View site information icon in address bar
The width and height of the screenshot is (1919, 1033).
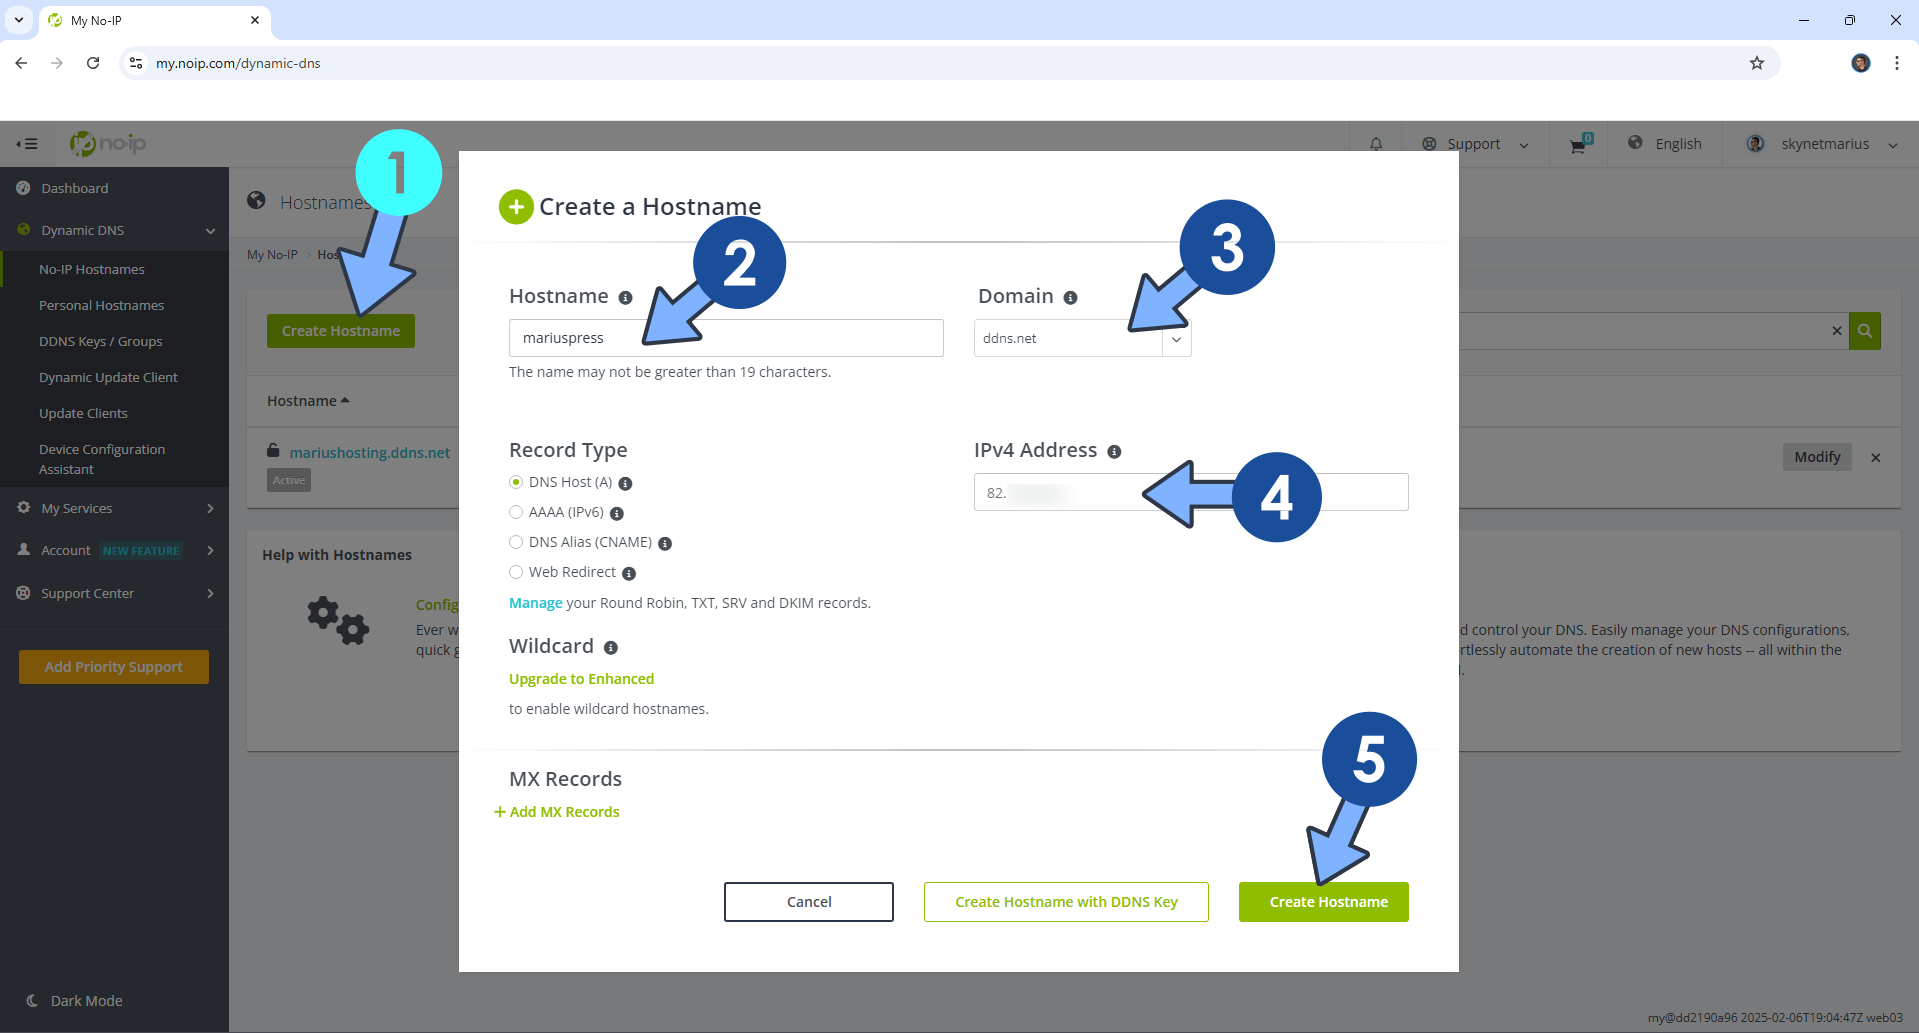[x=136, y=63]
